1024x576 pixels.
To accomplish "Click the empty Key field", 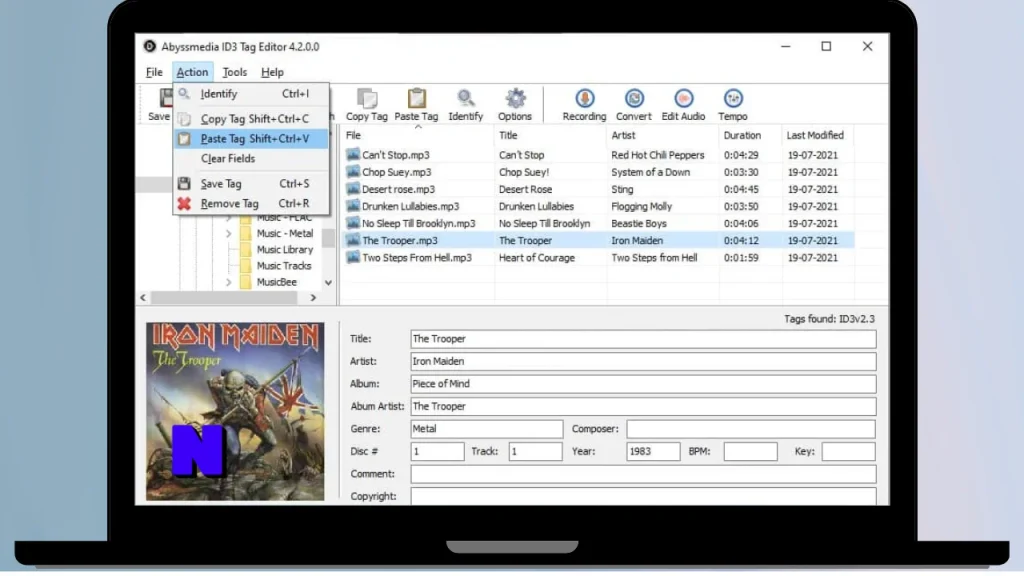I will coord(848,451).
